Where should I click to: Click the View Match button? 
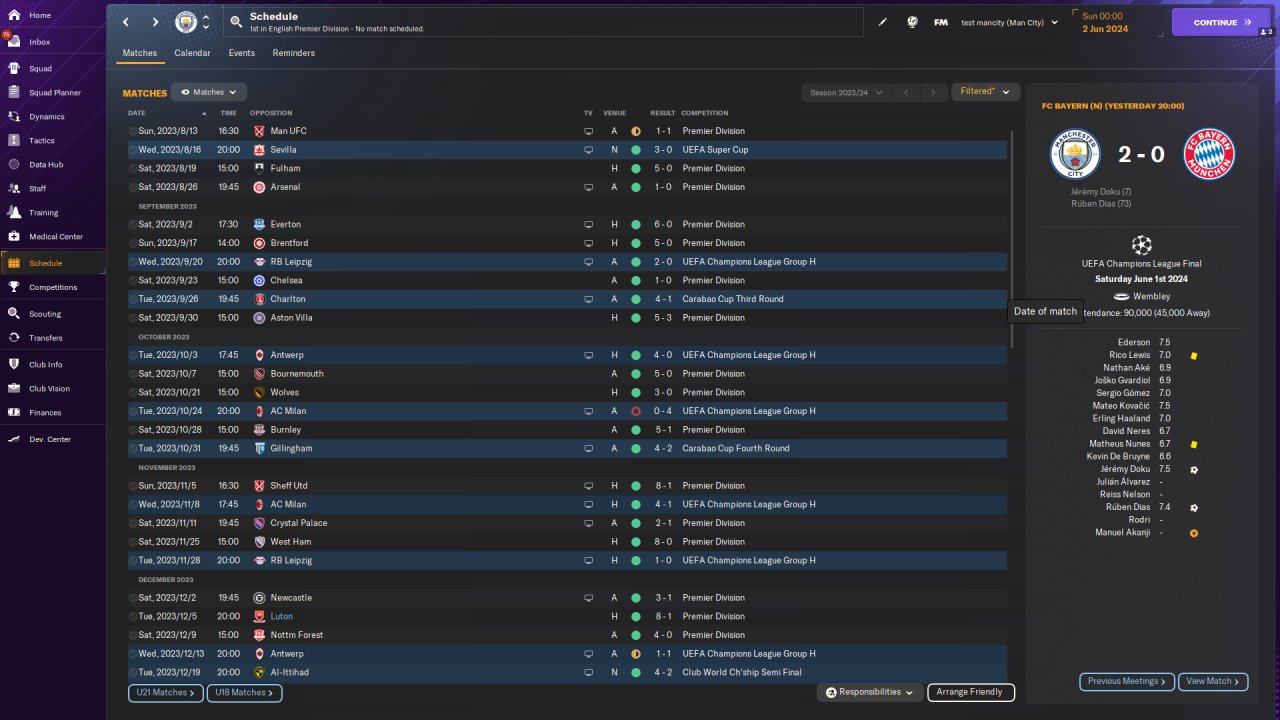point(1213,681)
